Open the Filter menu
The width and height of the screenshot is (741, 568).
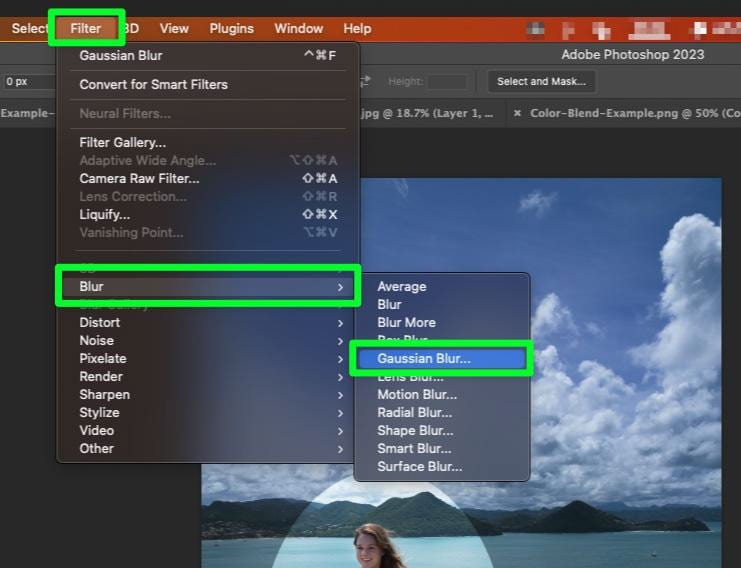pos(86,28)
